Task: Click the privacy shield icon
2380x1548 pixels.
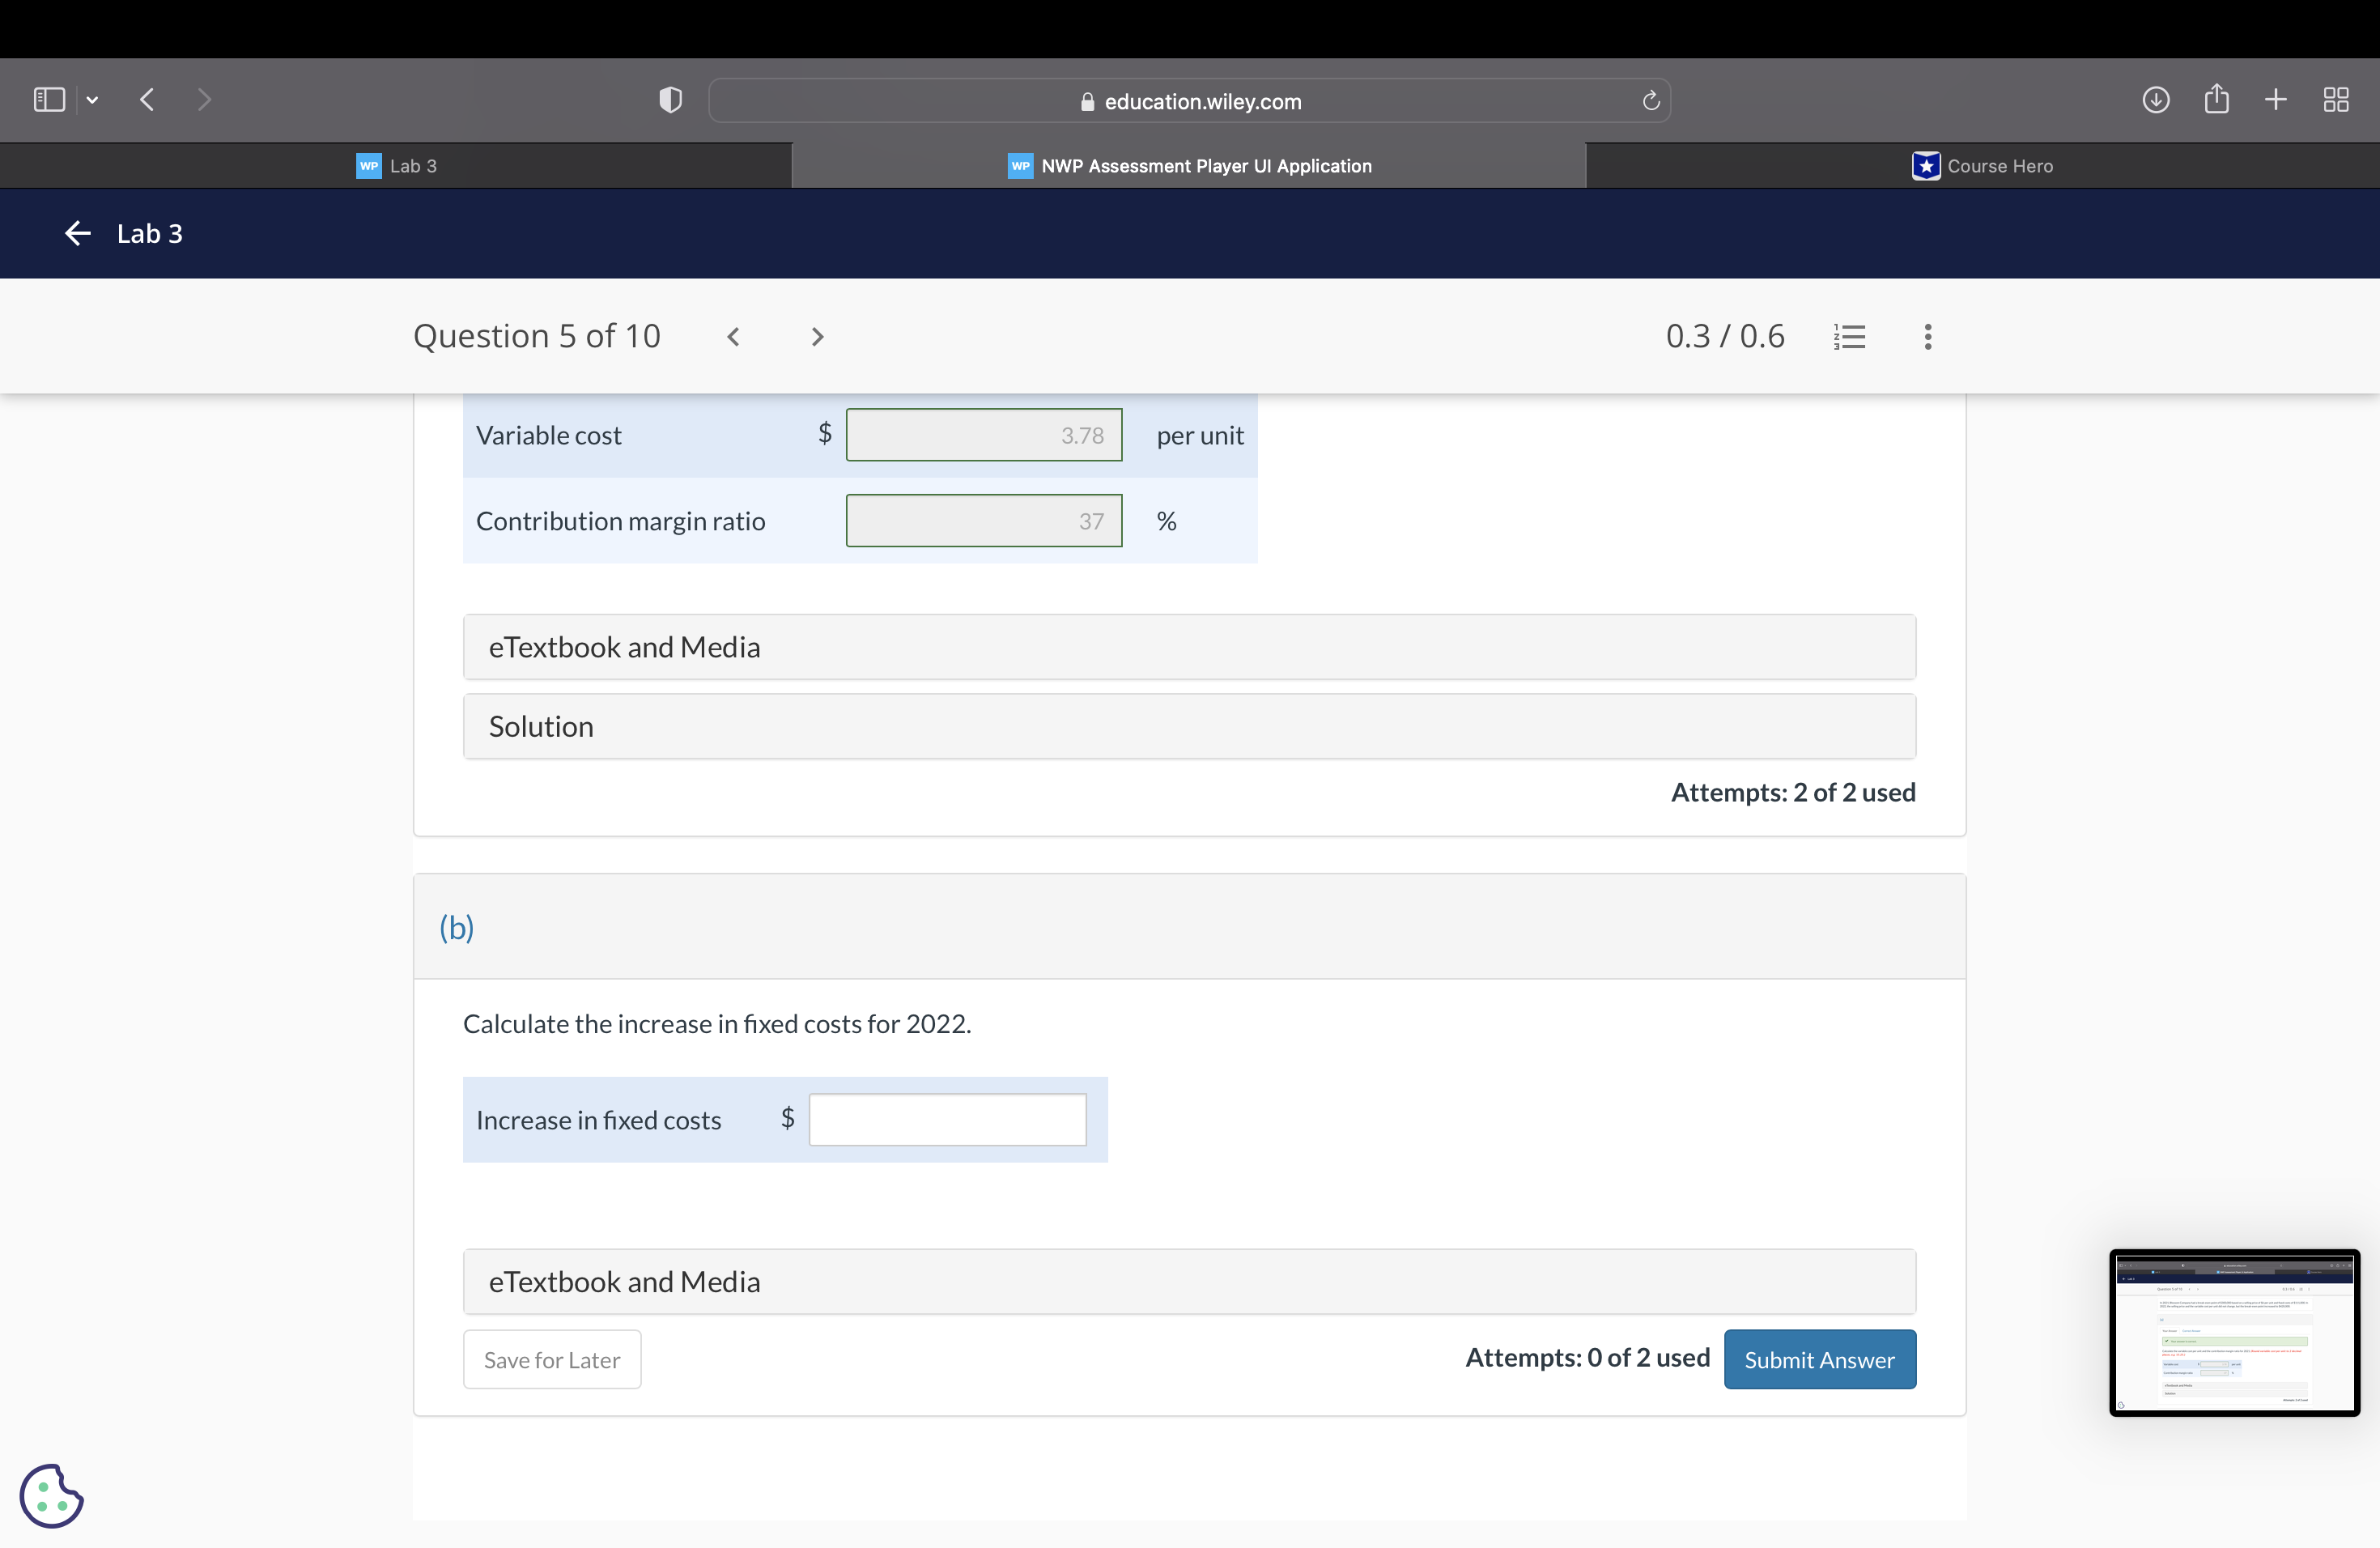Action: click(670, 99)
